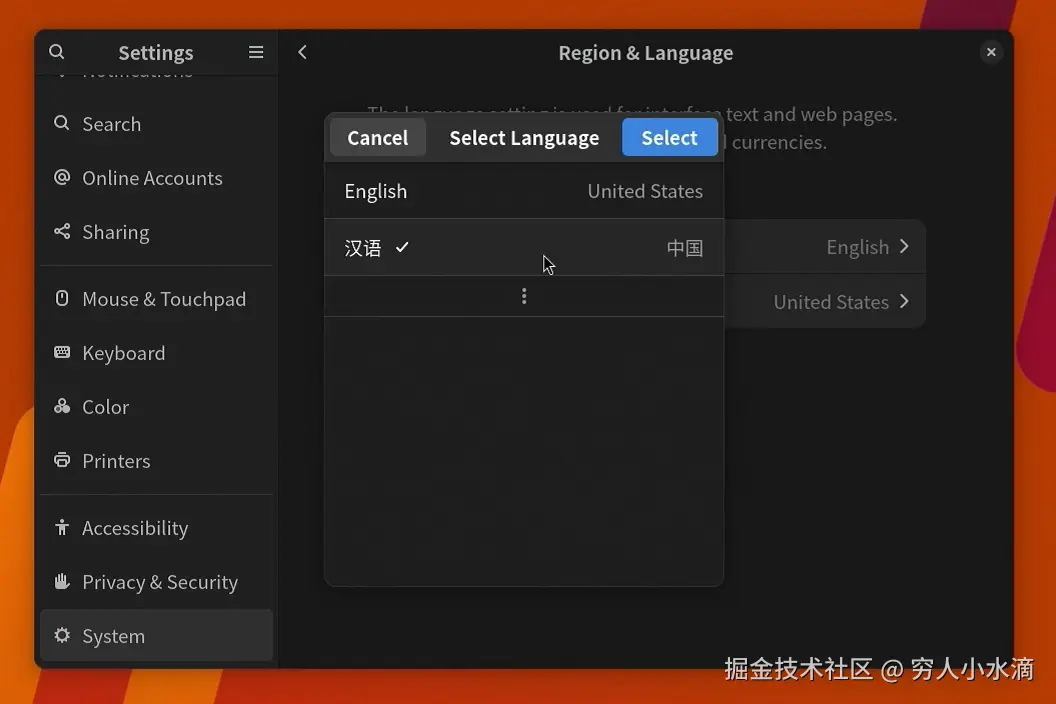Click the Privacy & Security hand icon
This screenshot has width=1056, height=704.
pyautogui.click(x=62, y=581)
